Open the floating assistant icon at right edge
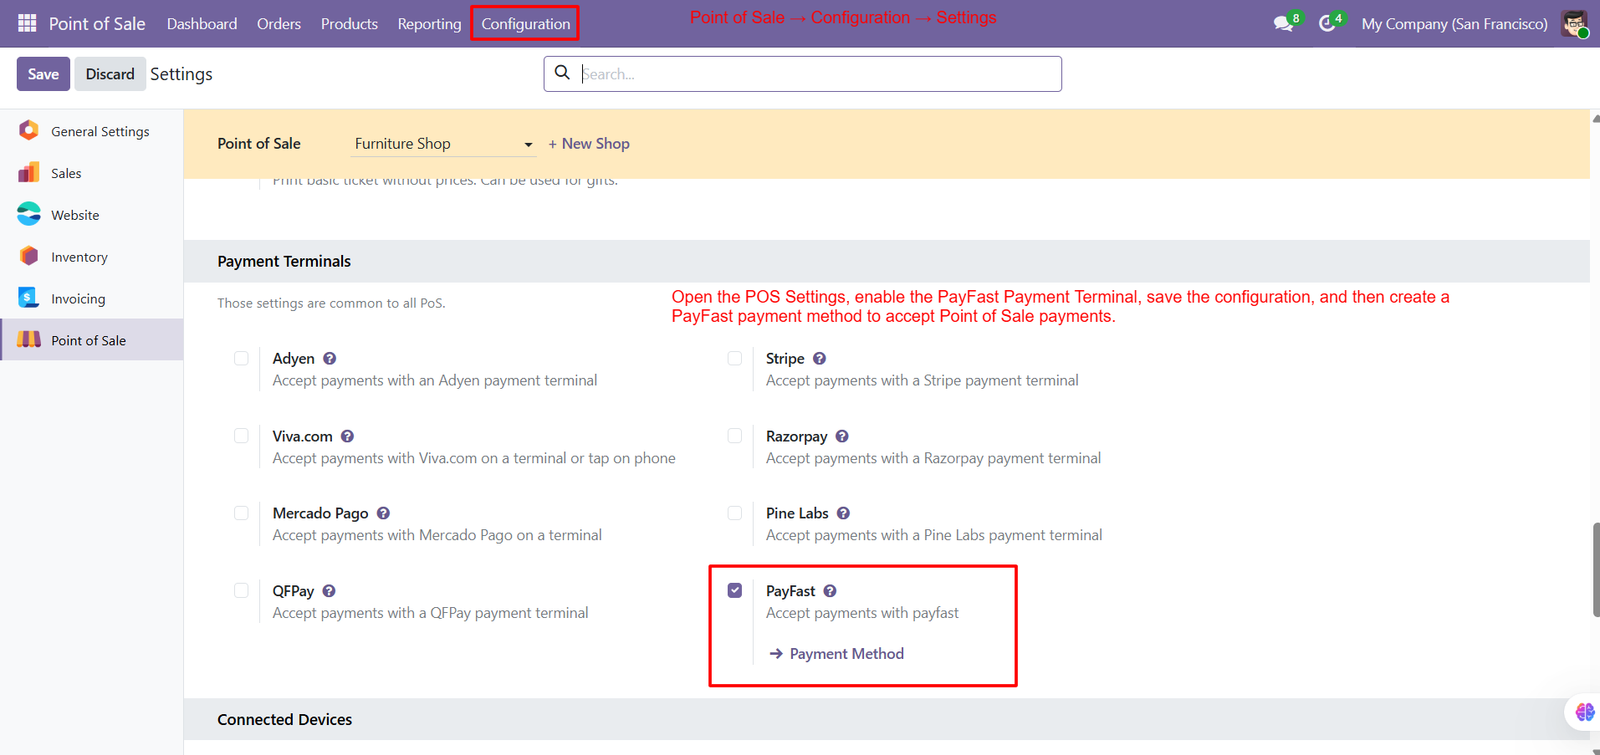This screenshot has width=1600, height=755. point(1585,712)
